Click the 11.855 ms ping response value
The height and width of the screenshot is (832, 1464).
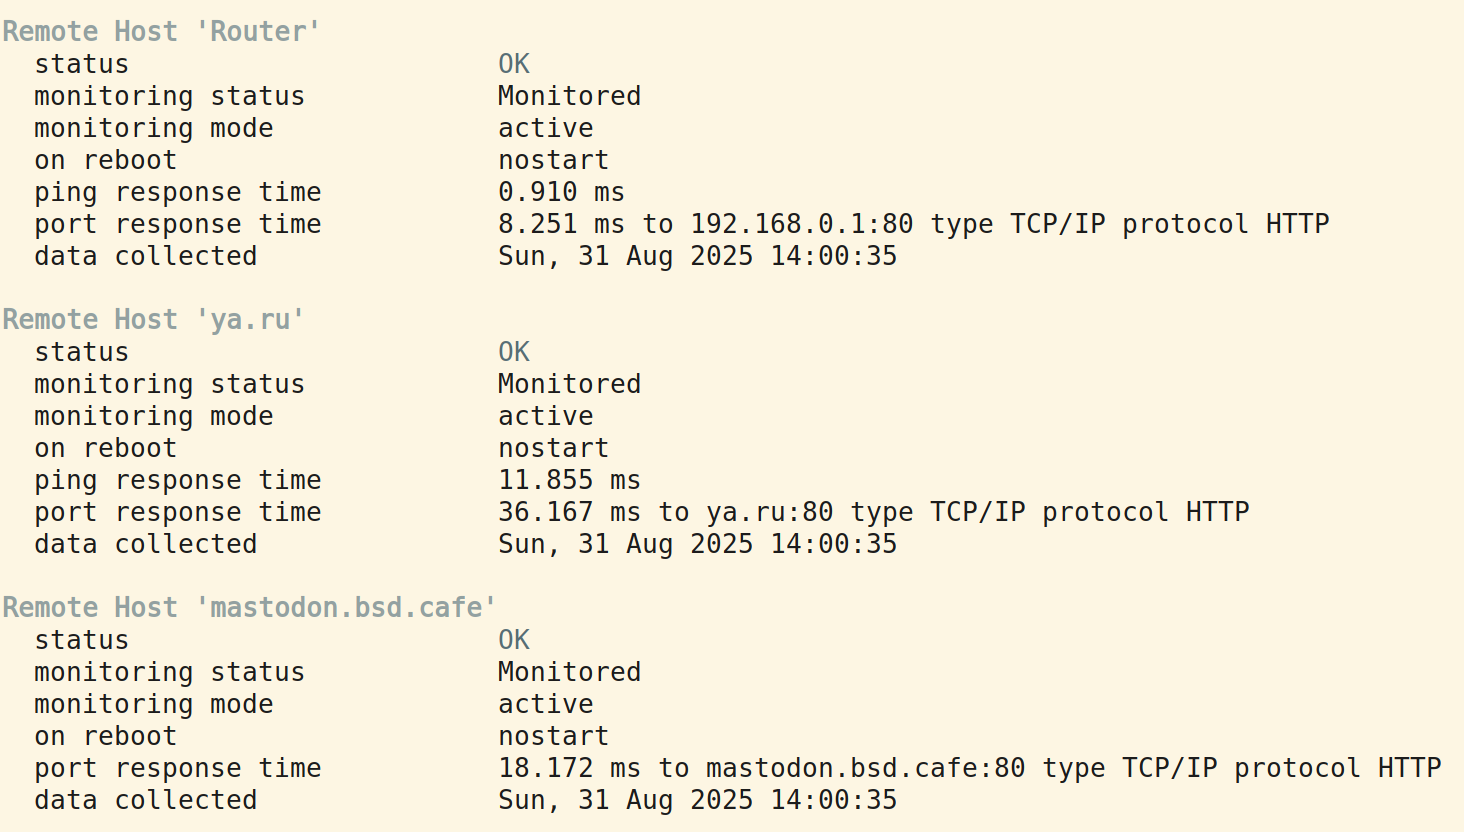569,480
